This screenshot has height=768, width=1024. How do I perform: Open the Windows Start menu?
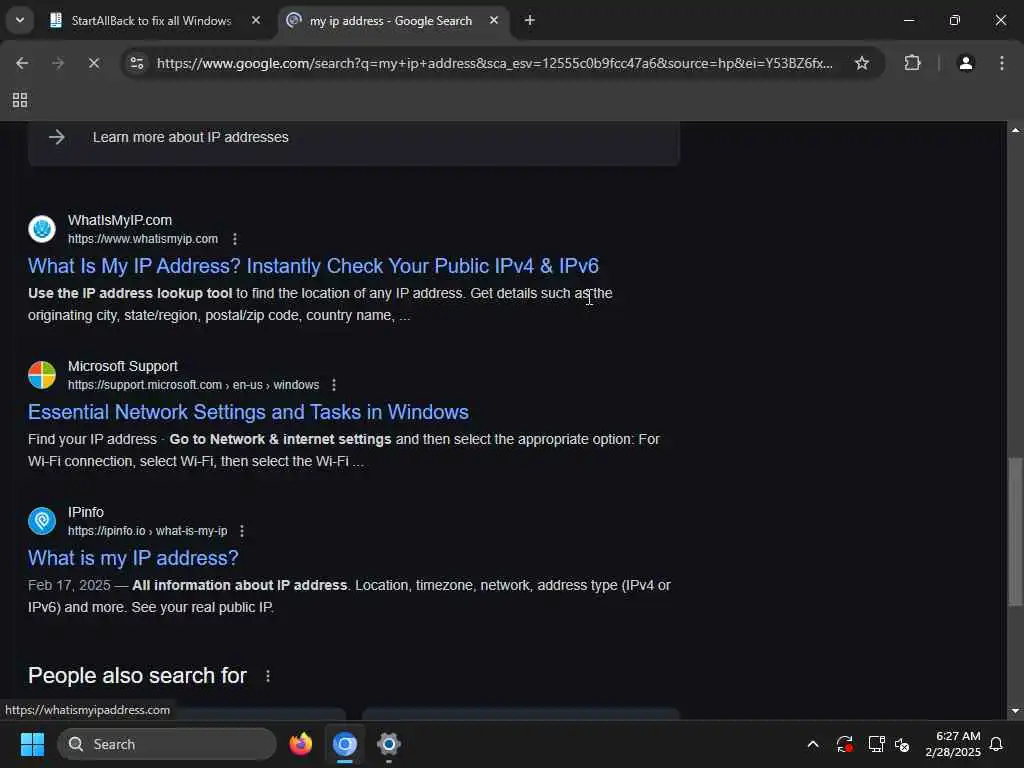pyautogui.click(x=32, y=744)
